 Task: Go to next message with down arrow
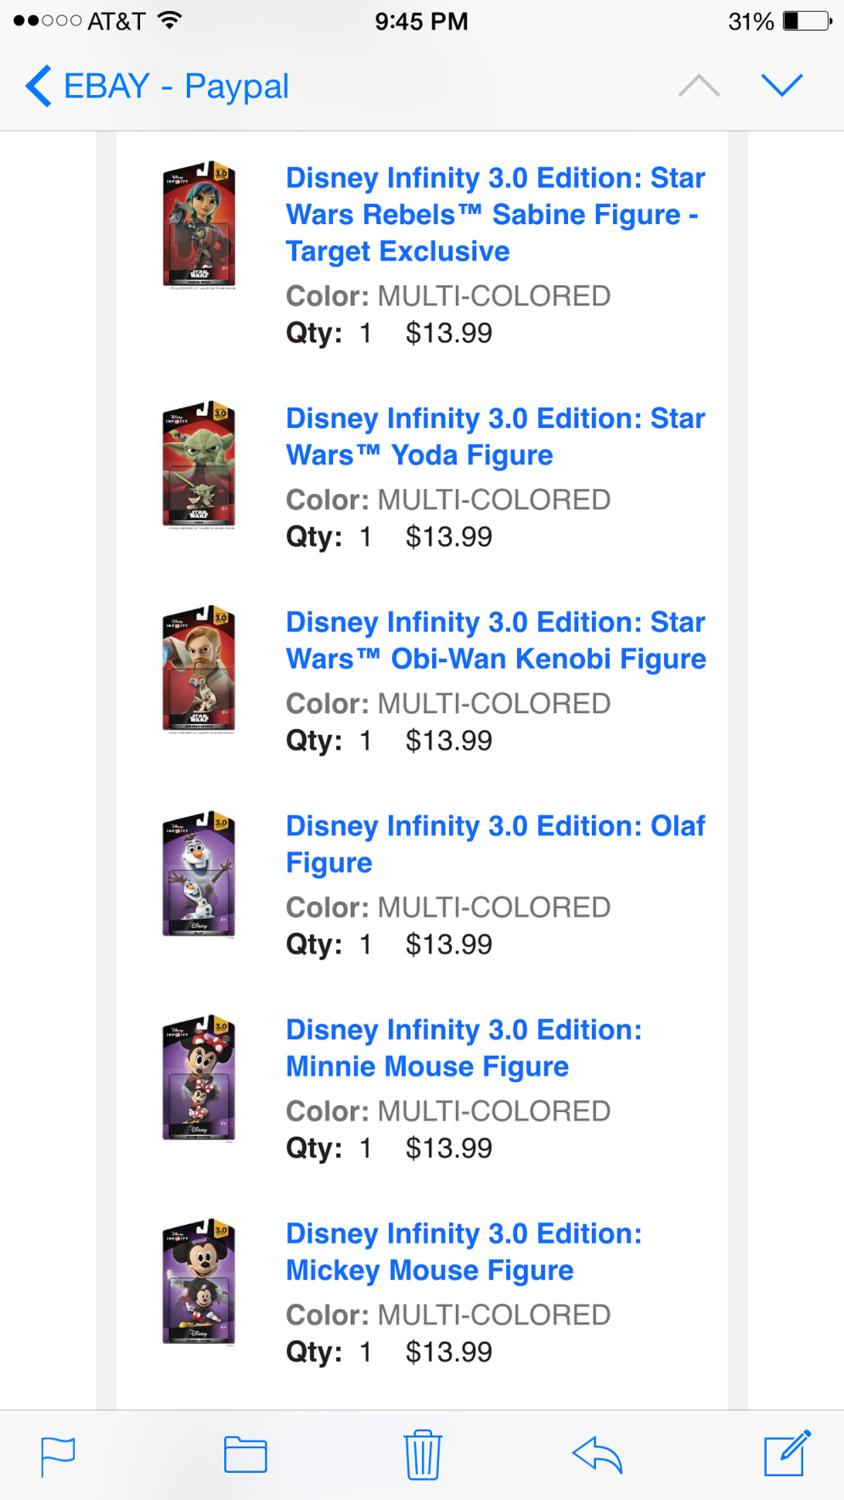(781, 86)
